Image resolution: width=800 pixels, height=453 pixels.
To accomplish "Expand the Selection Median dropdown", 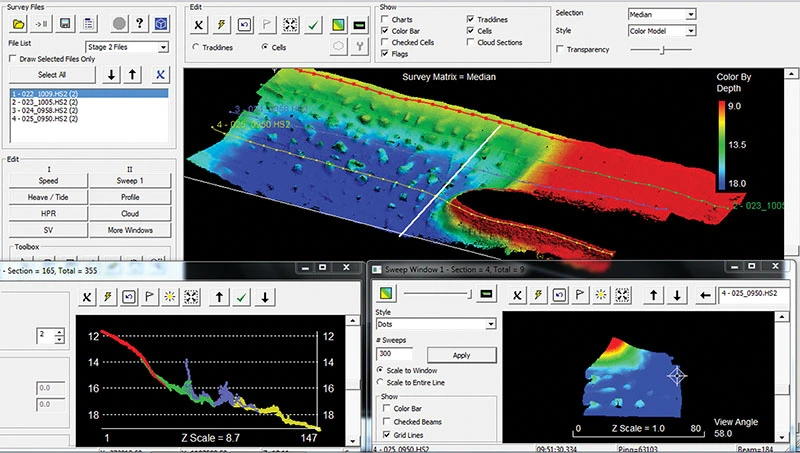I will (661, 15).
